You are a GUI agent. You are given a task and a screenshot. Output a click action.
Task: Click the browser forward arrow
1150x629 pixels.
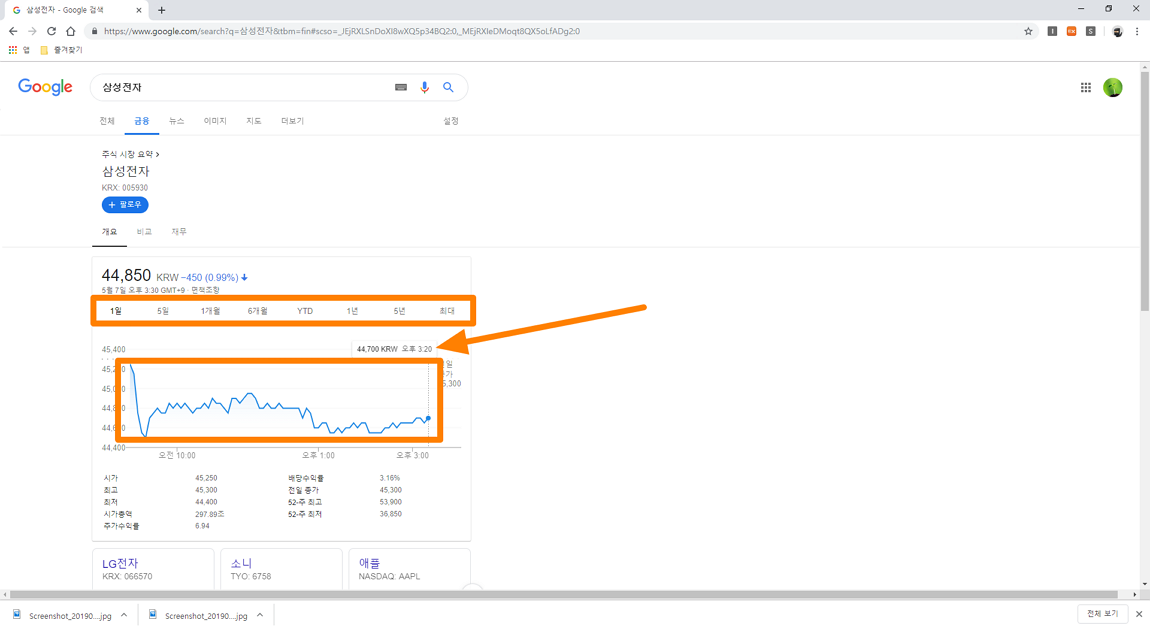pyautogui.click(x=32, y=32)
